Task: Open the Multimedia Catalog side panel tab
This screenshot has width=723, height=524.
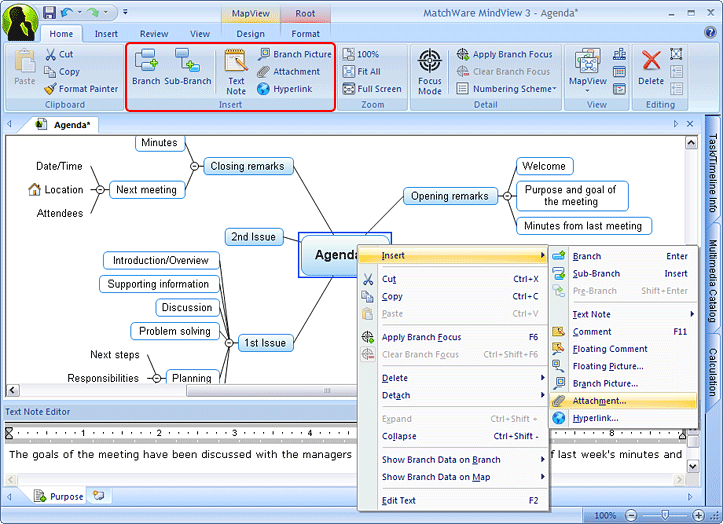Action: click(x=713, y=280)
